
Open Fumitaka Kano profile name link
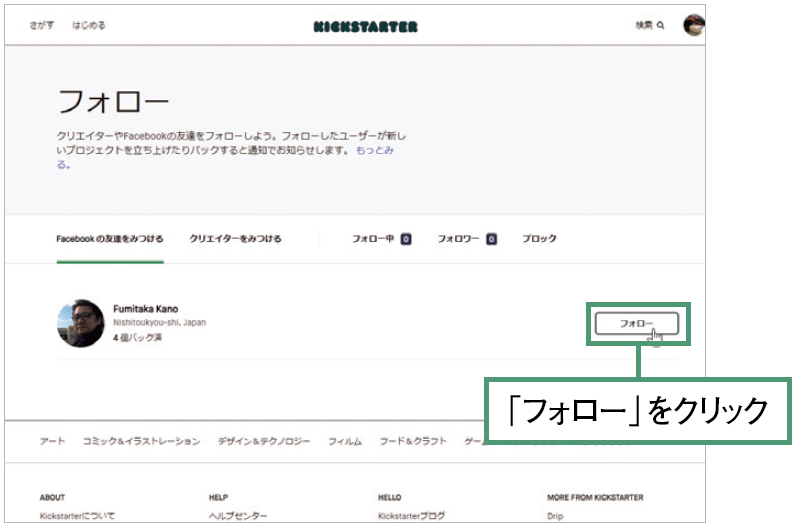point(145,309)
